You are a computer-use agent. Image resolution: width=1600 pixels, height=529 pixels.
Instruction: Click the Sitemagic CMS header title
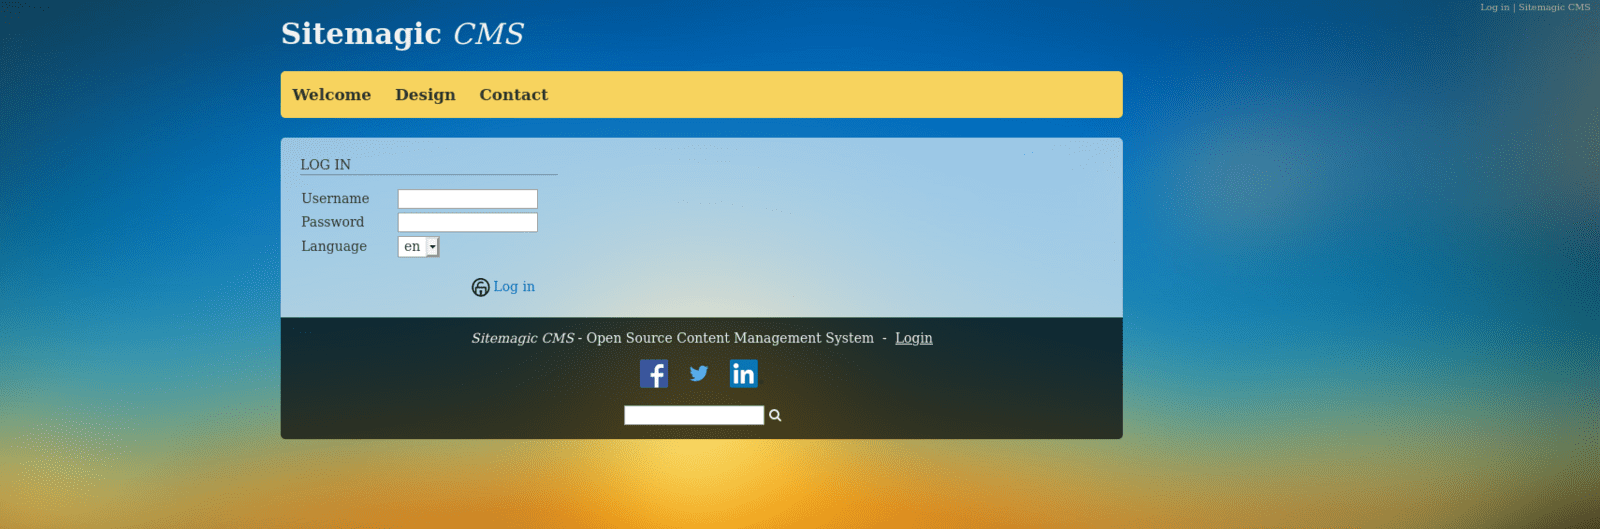[402, 34]
